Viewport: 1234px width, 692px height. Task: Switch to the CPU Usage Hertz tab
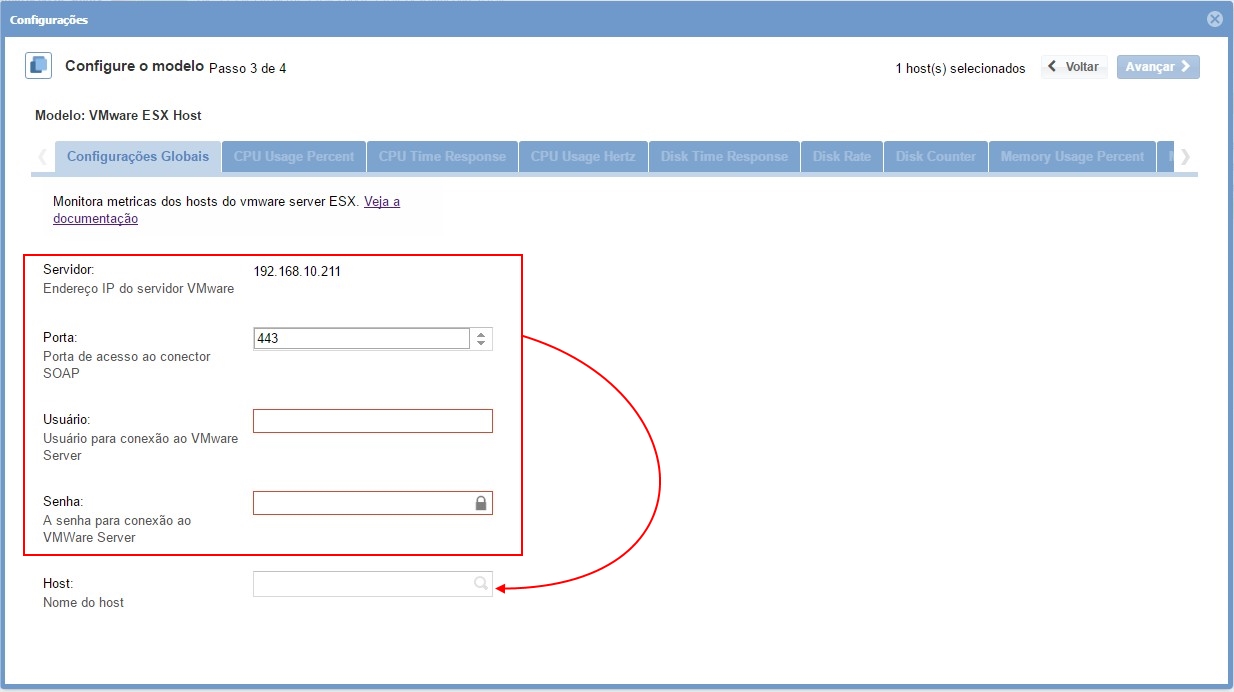583,157
